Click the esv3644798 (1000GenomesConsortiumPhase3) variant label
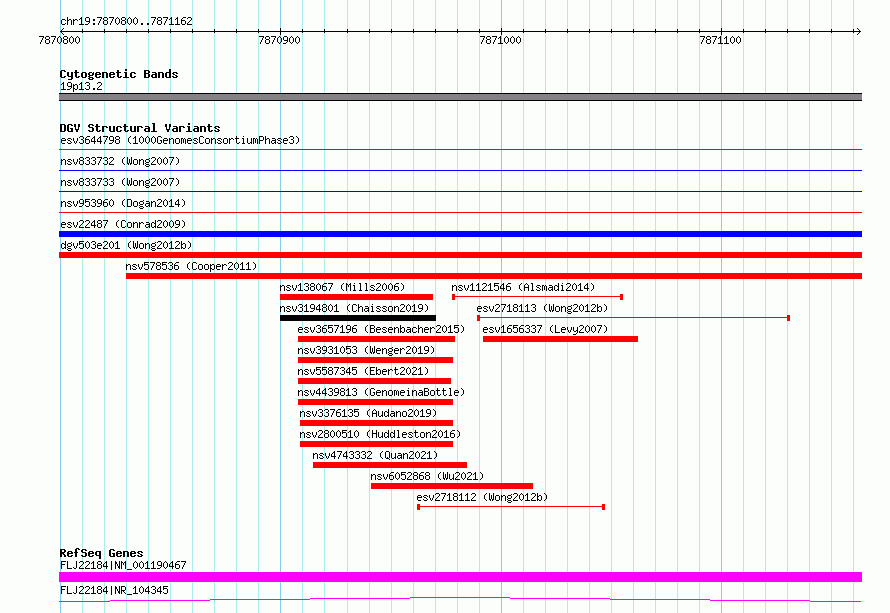890x613 pixels. [x=180, y=140]
